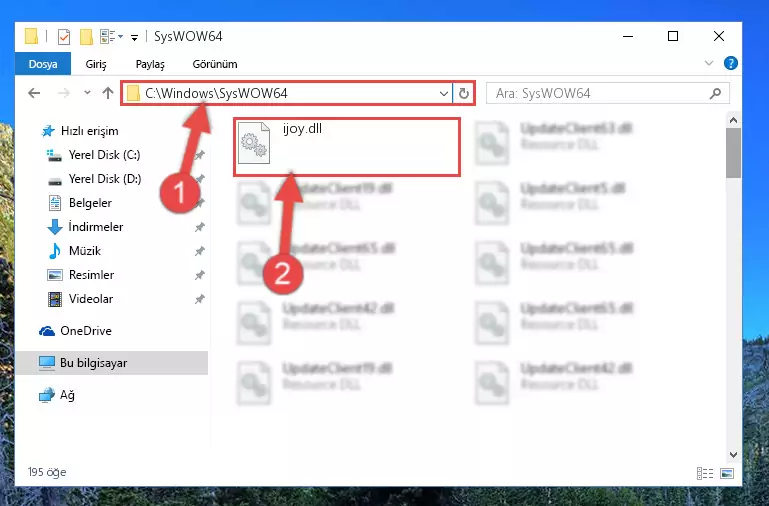
Task: Switch to details view icon in status bar
Action: click(705, 473)
